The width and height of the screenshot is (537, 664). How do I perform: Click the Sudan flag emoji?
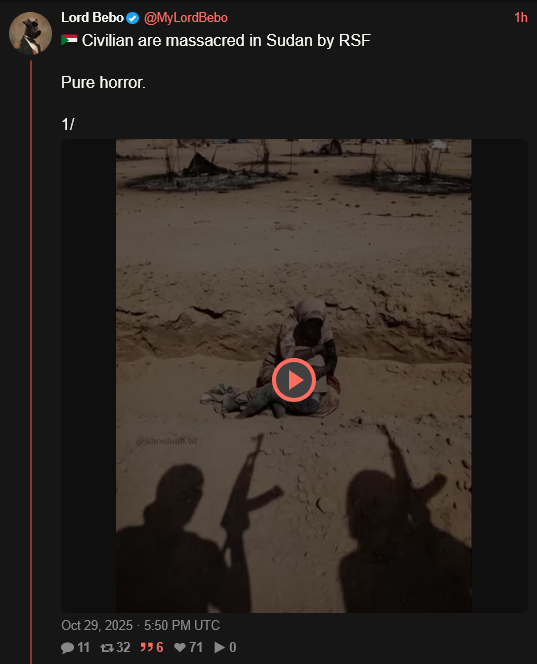tap(69, 40)
